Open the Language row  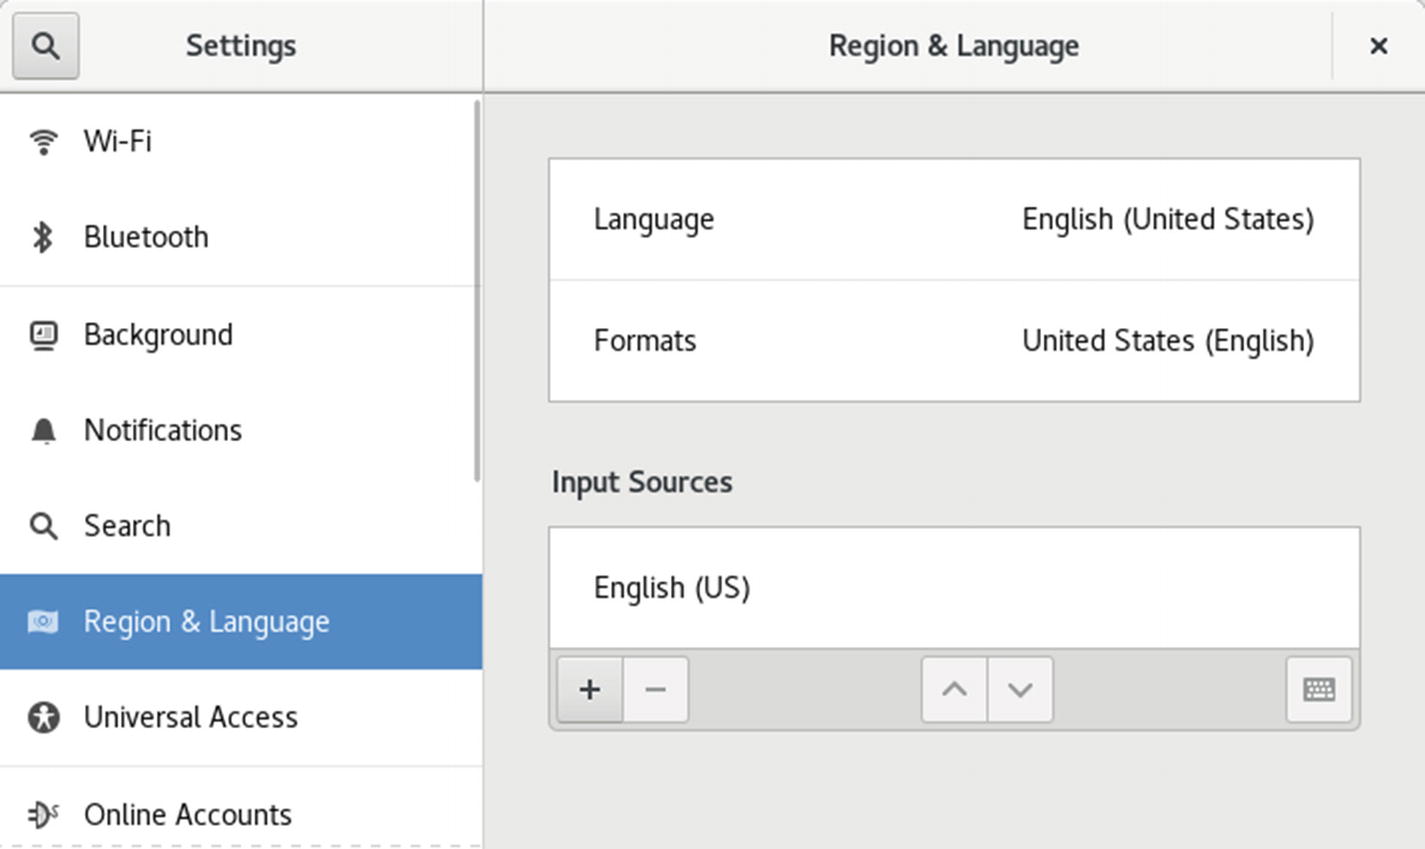(954, 219)
